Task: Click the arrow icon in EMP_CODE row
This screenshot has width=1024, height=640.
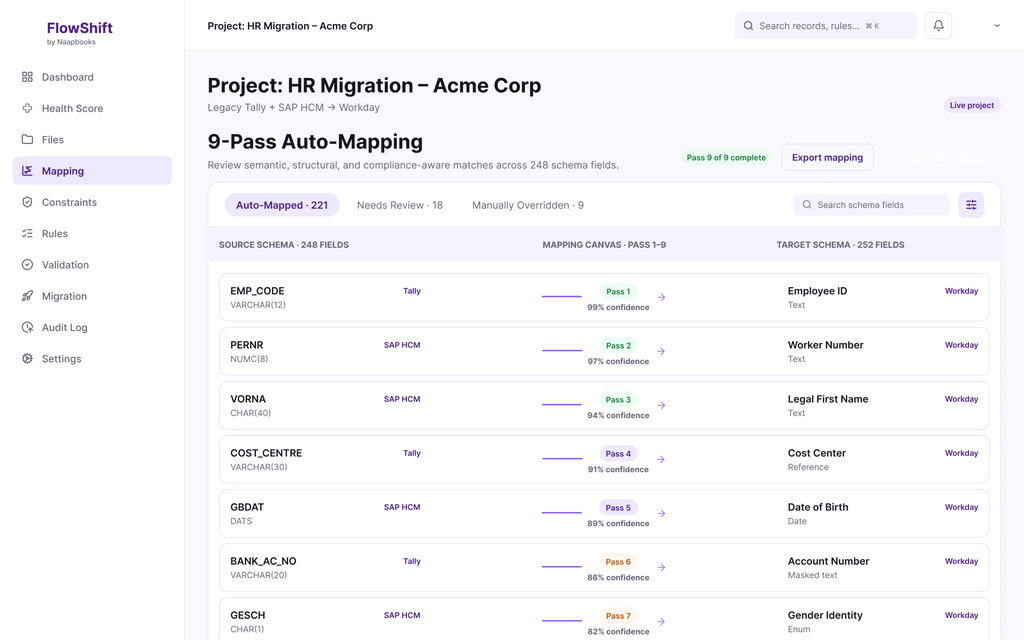Action: pyautogui.click(x=662, y=297)
